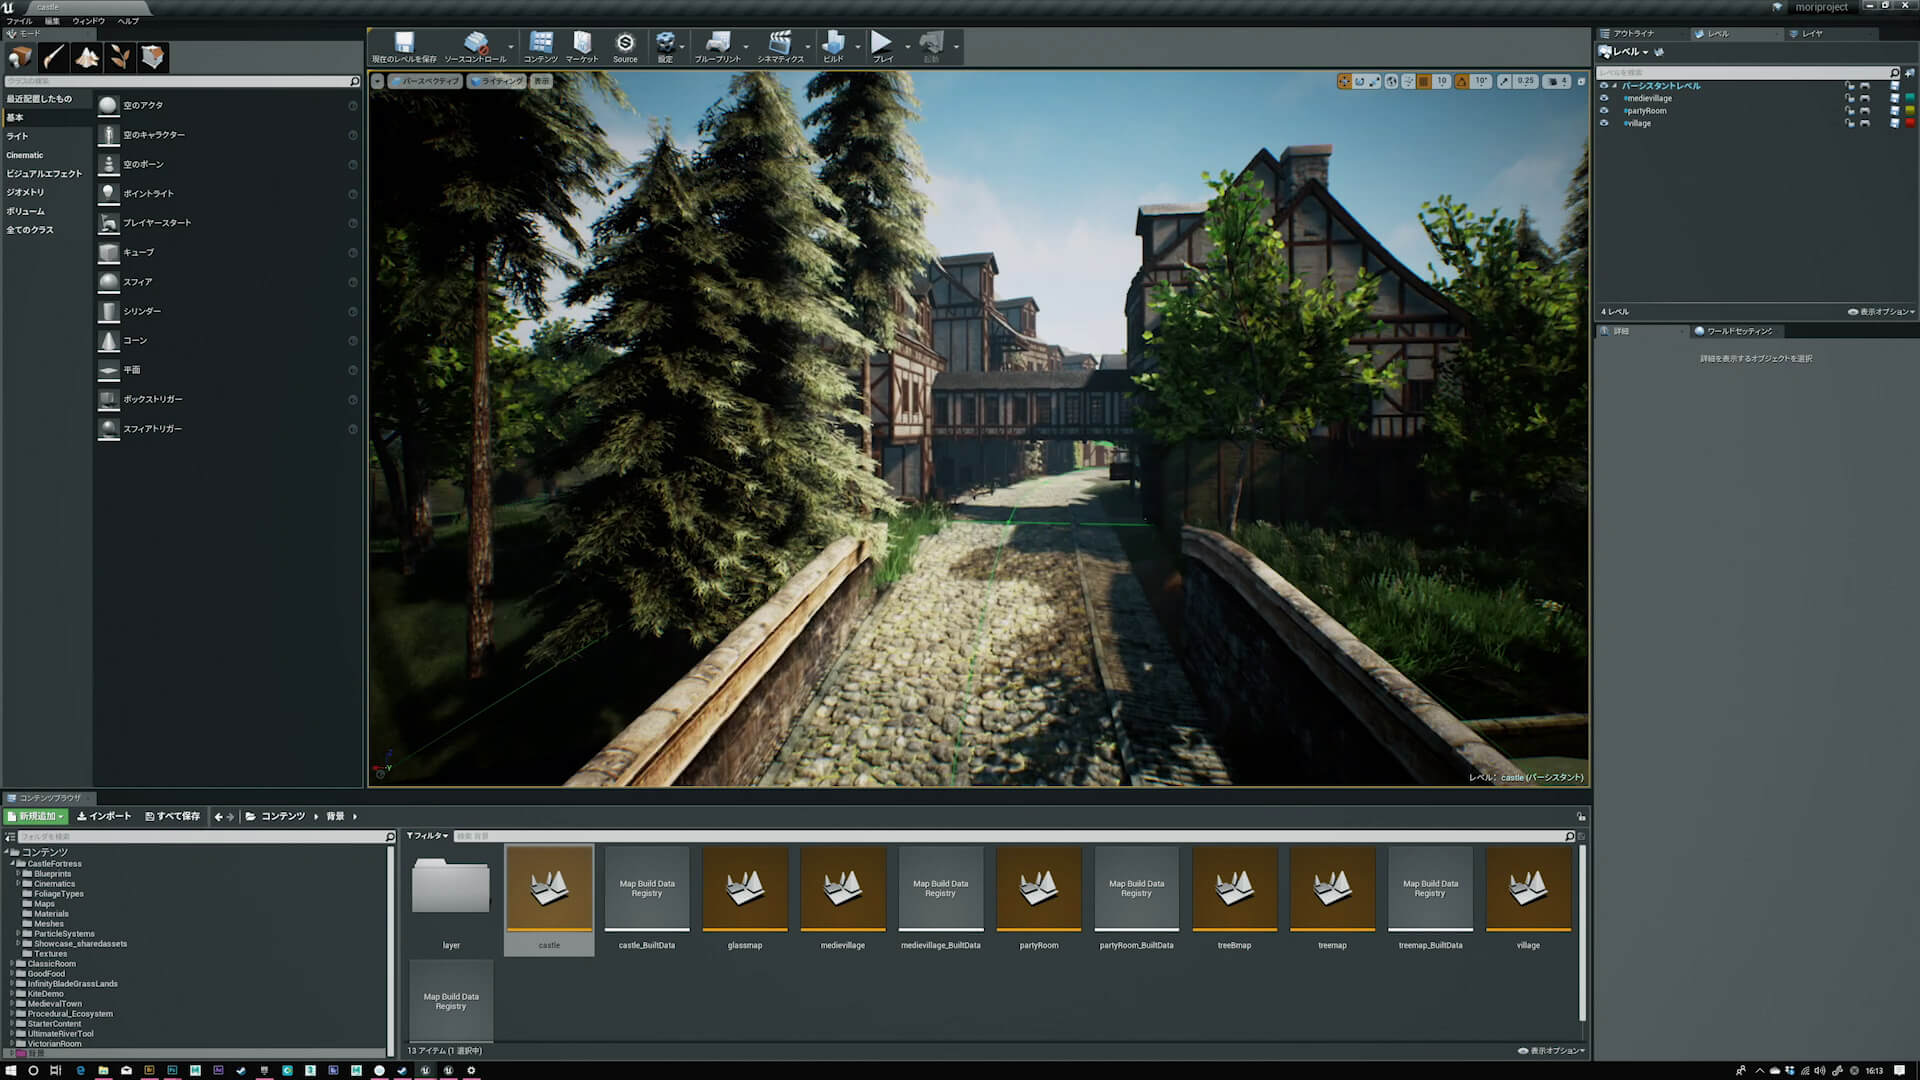Toggle visibility of the medievillage level
The height and width of the screenshot is (1080, 1920).
click(x=1604, y=98)
